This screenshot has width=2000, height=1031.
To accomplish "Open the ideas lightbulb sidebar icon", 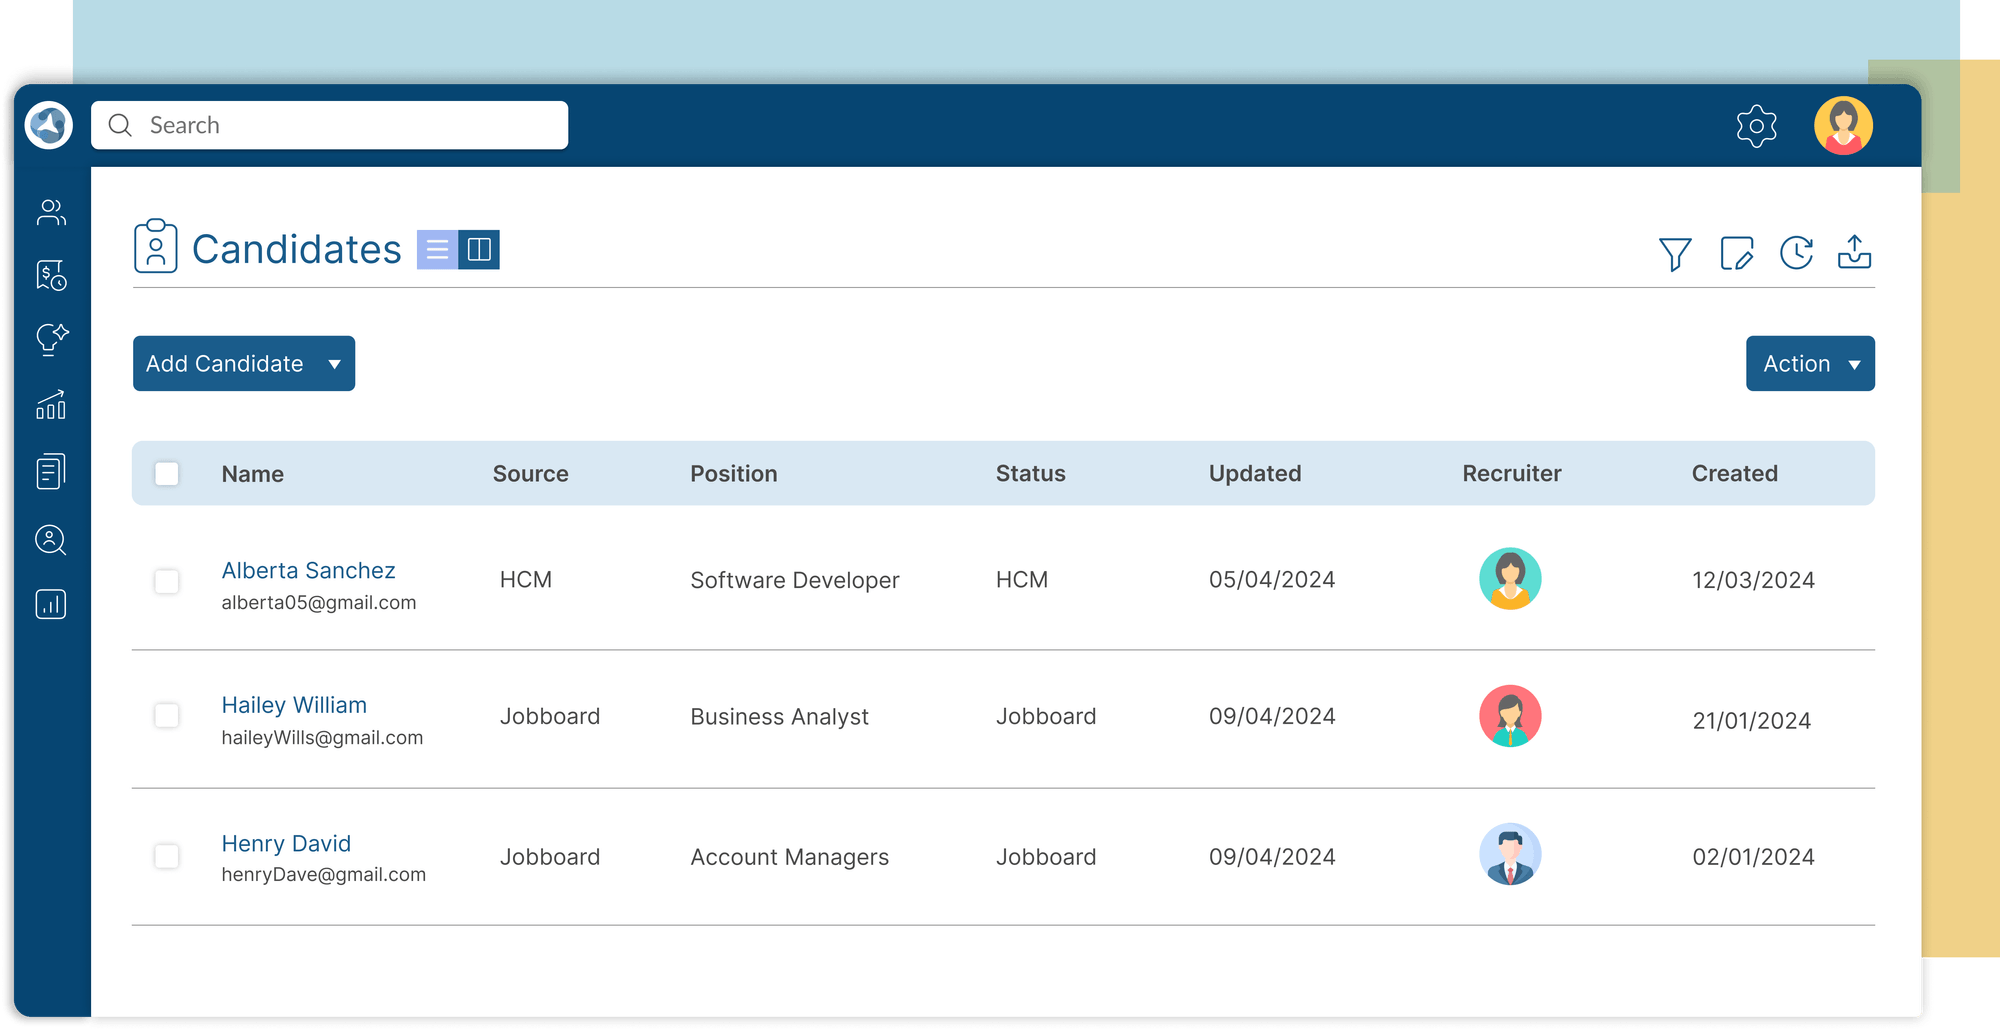I will tap(50, 340).
